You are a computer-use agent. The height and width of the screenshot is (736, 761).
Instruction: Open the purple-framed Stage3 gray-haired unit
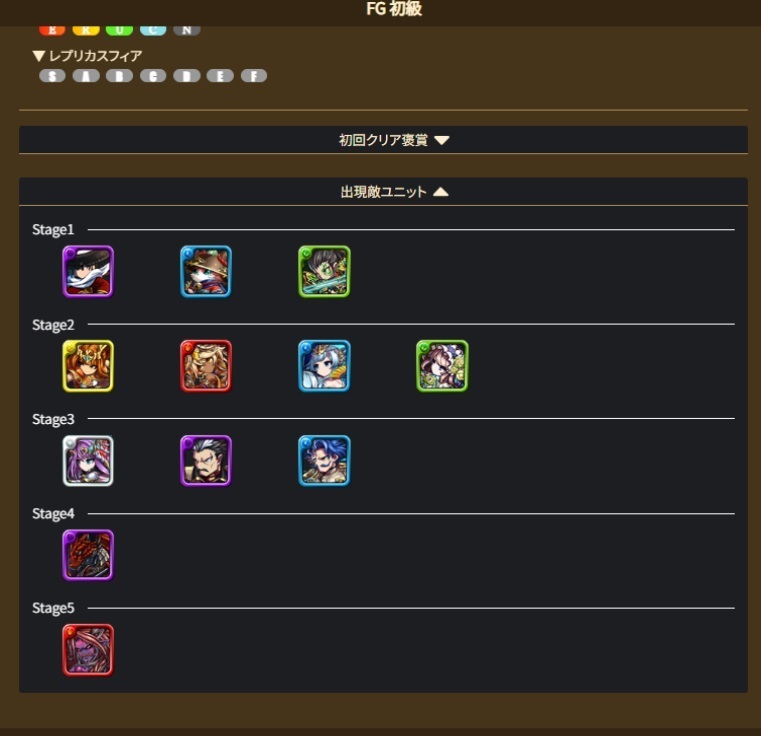click(206, 461)
